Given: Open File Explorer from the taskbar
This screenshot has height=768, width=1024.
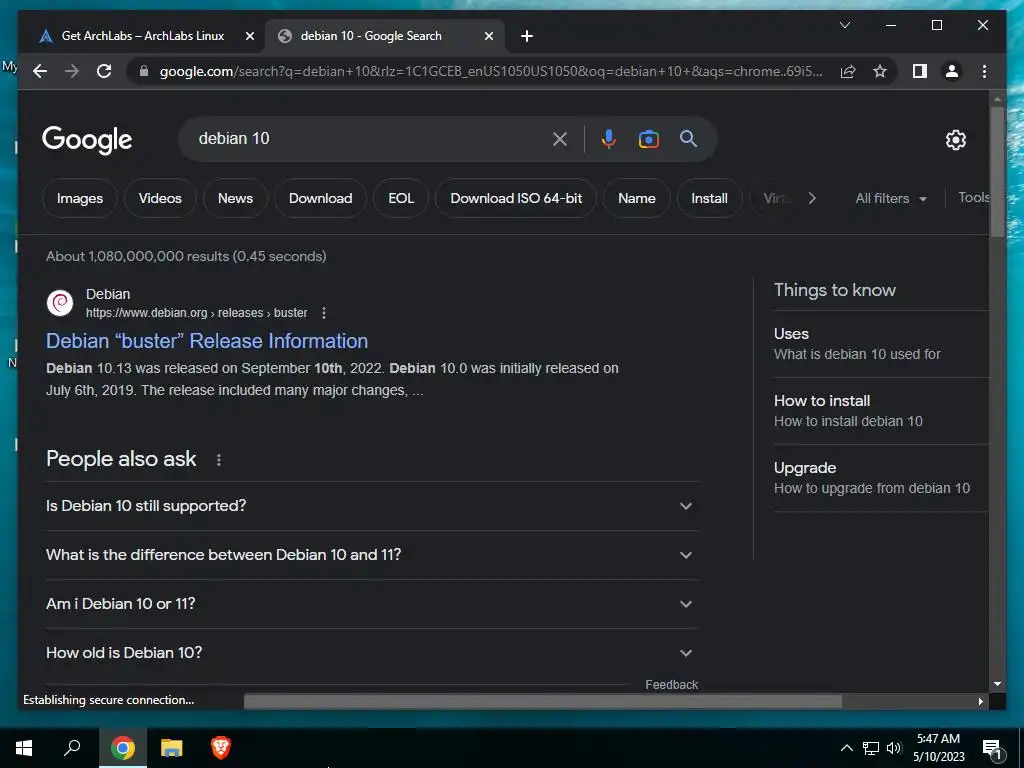Looking at the screenshot, I should [172, 748].
